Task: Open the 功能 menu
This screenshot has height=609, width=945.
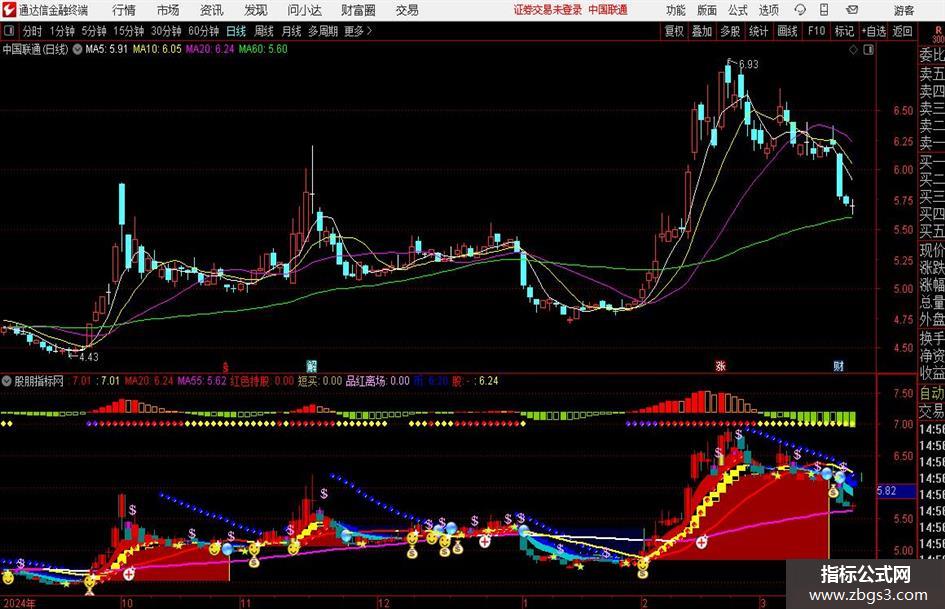Action: pyautogui.click(x=676, y=10)
